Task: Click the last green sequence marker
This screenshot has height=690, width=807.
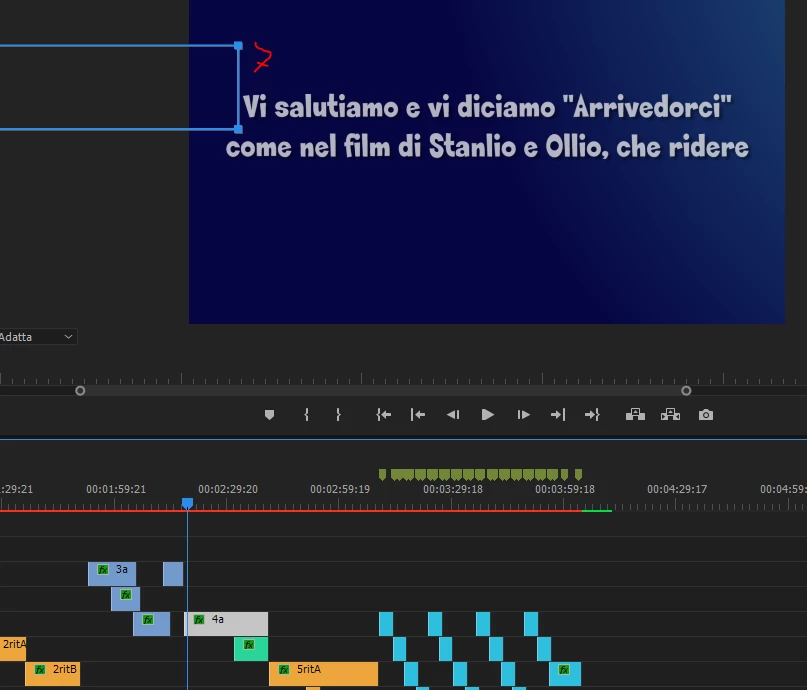Action: (578, 474)
